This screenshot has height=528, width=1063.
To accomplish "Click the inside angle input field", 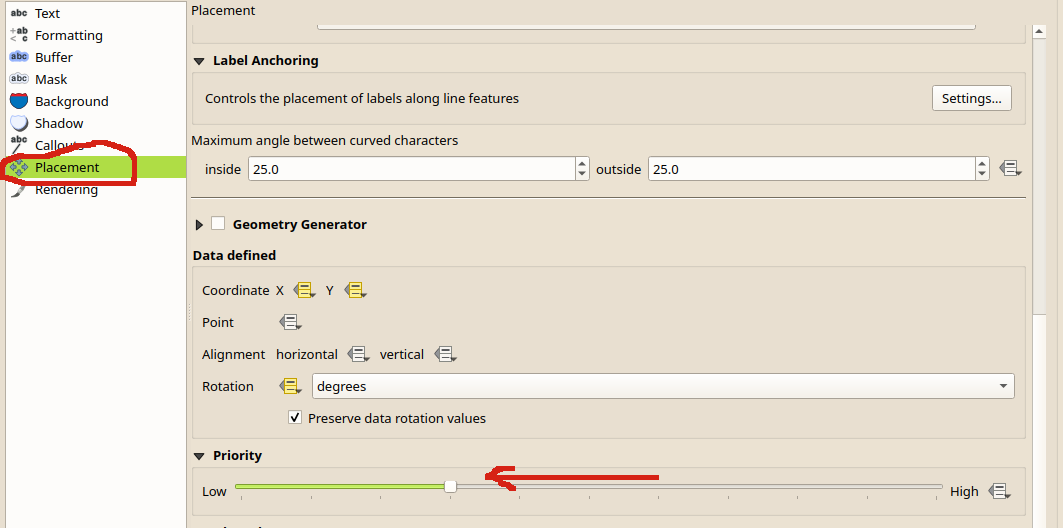I will click(410, 169).
